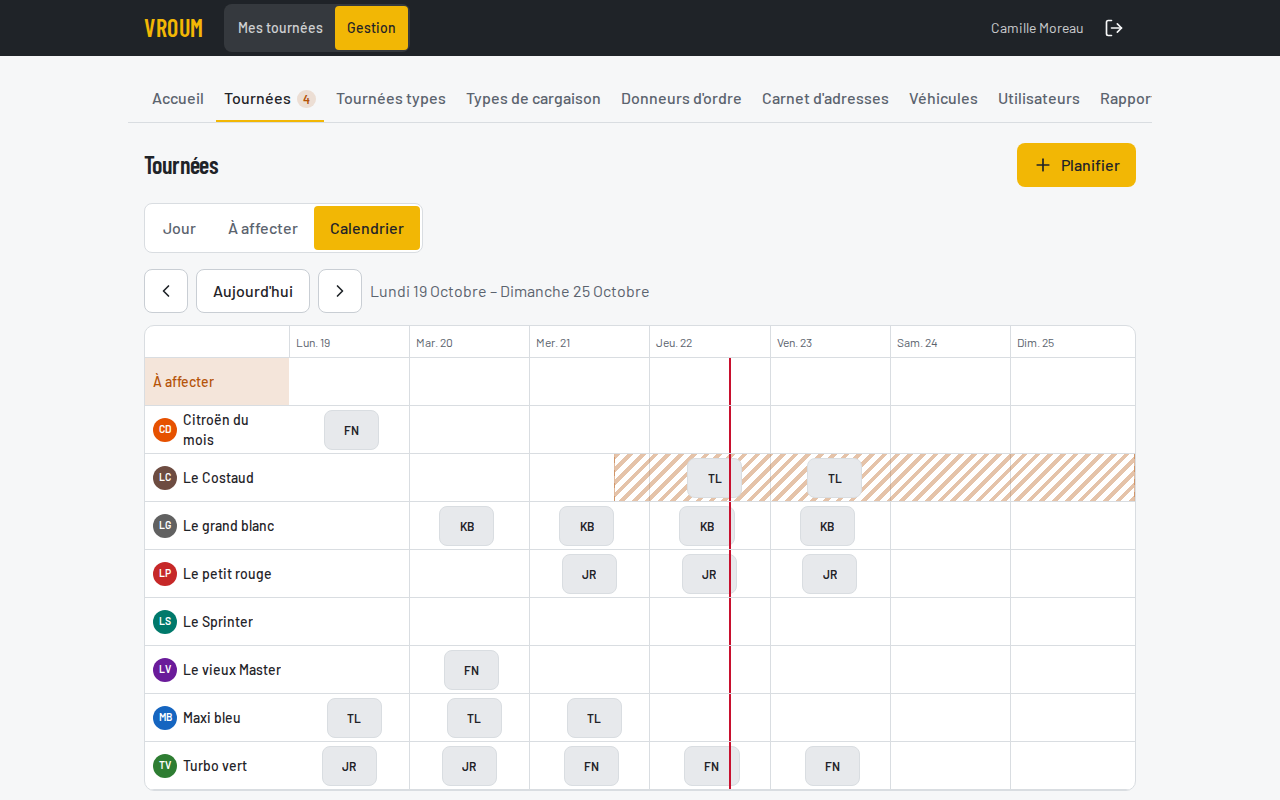
Task: Open the Tournées types tab
Action: (x=391, y=99)
